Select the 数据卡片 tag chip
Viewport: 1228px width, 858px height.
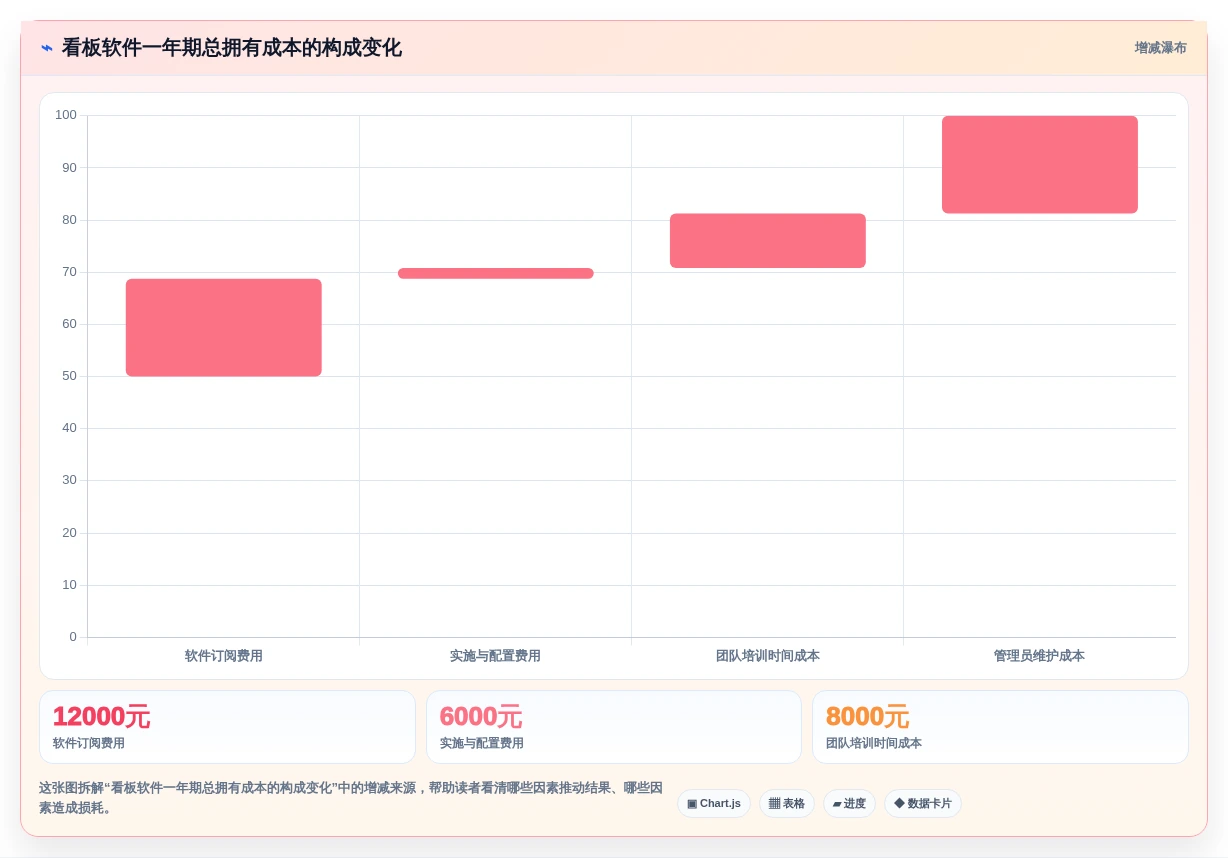923,804
